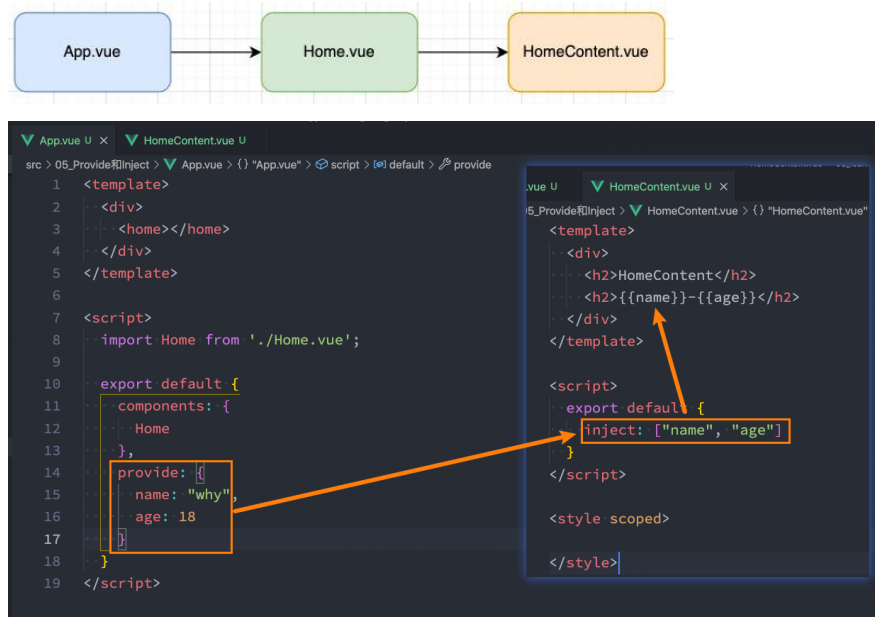Viewport: 882px width, 621px height.
Task: Click HomeContent.vue in right pane breadcrumb
Action: (692, 211)
